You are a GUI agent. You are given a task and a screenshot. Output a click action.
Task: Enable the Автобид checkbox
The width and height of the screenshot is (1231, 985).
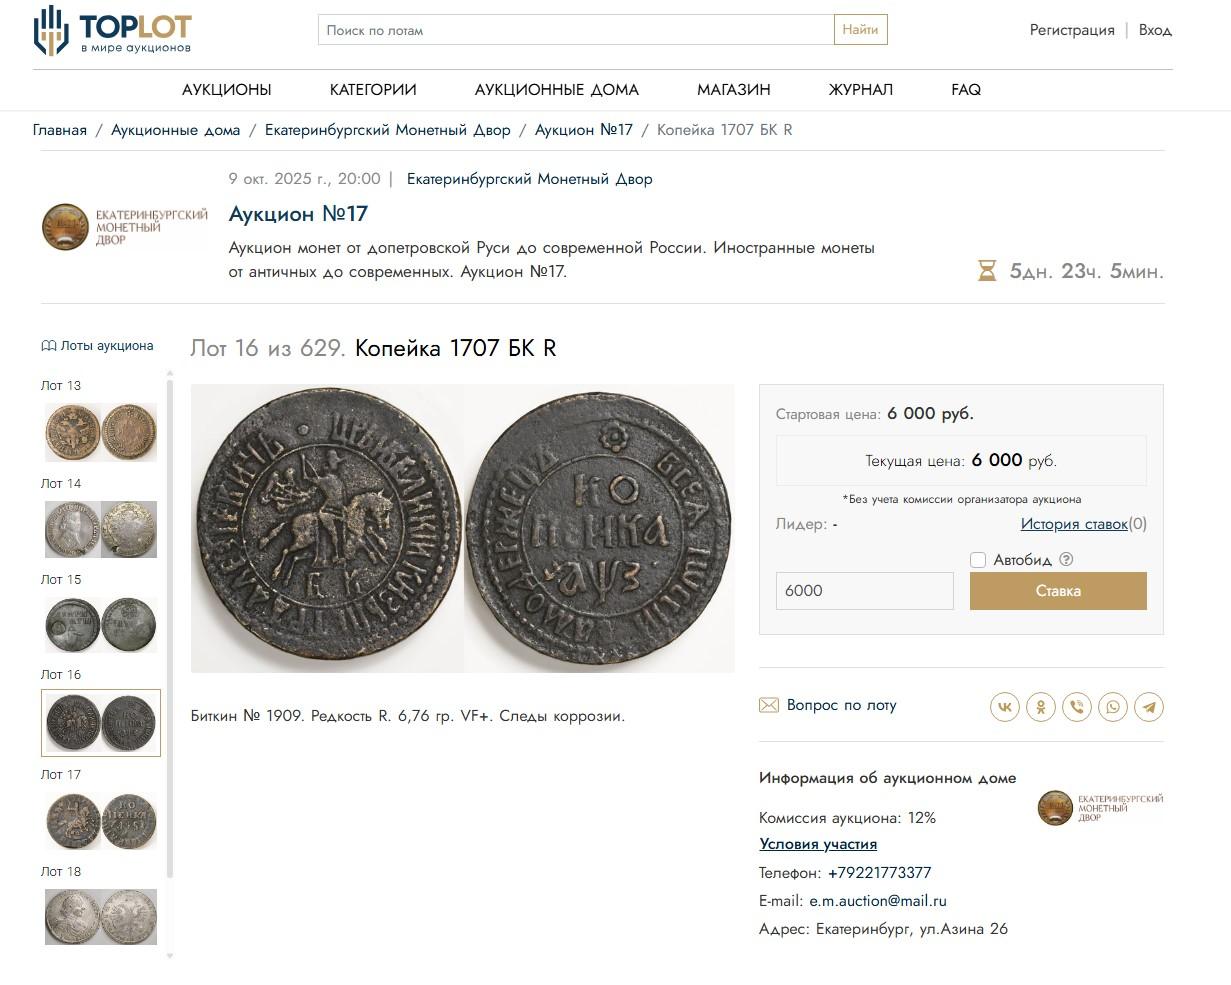pos(978,560)
